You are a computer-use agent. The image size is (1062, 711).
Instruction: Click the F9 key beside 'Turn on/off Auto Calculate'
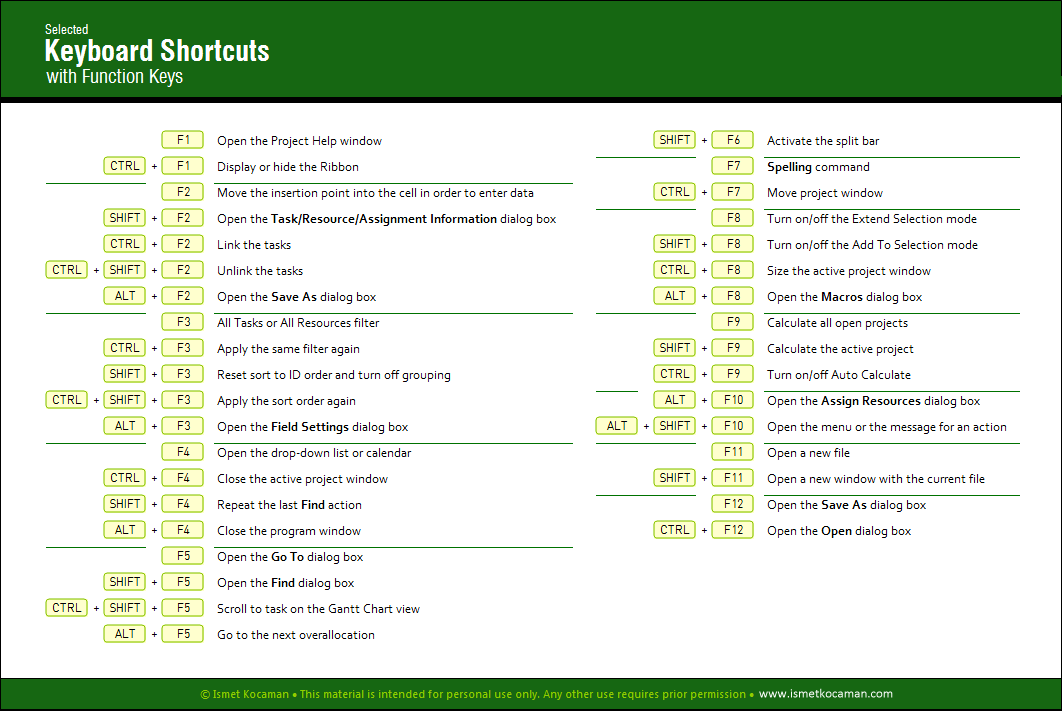pyautogui.click(x=733, y=374)
